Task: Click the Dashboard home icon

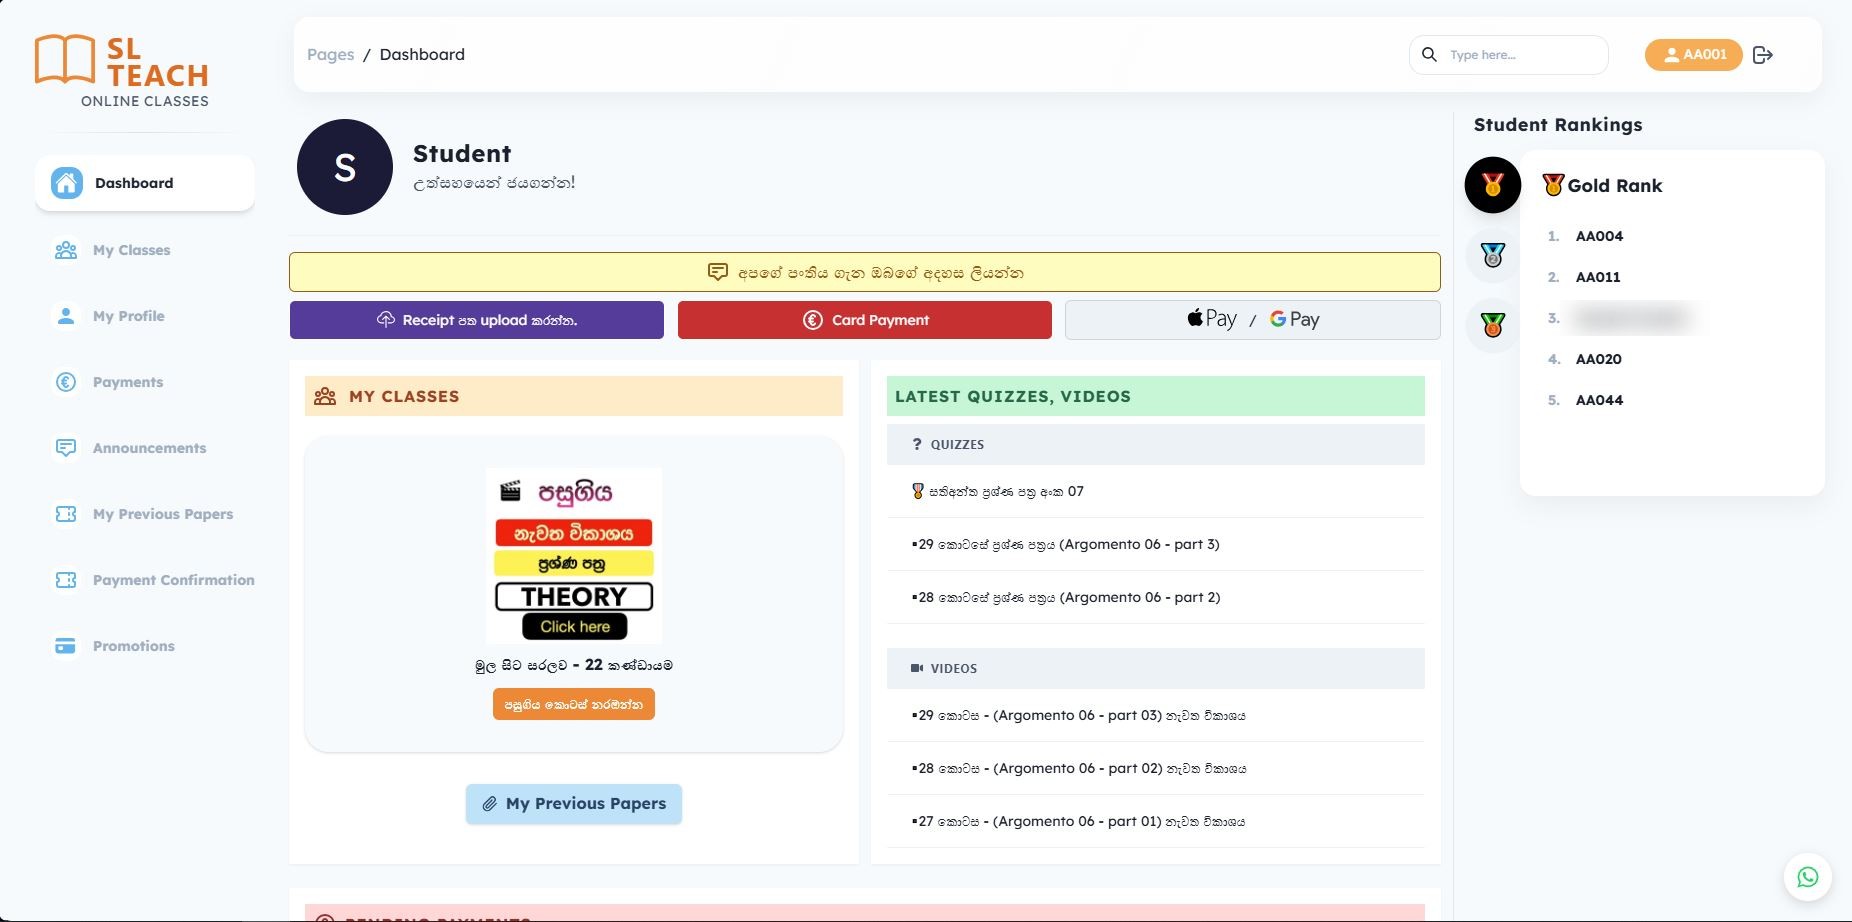Action: [x=67, y=183]
